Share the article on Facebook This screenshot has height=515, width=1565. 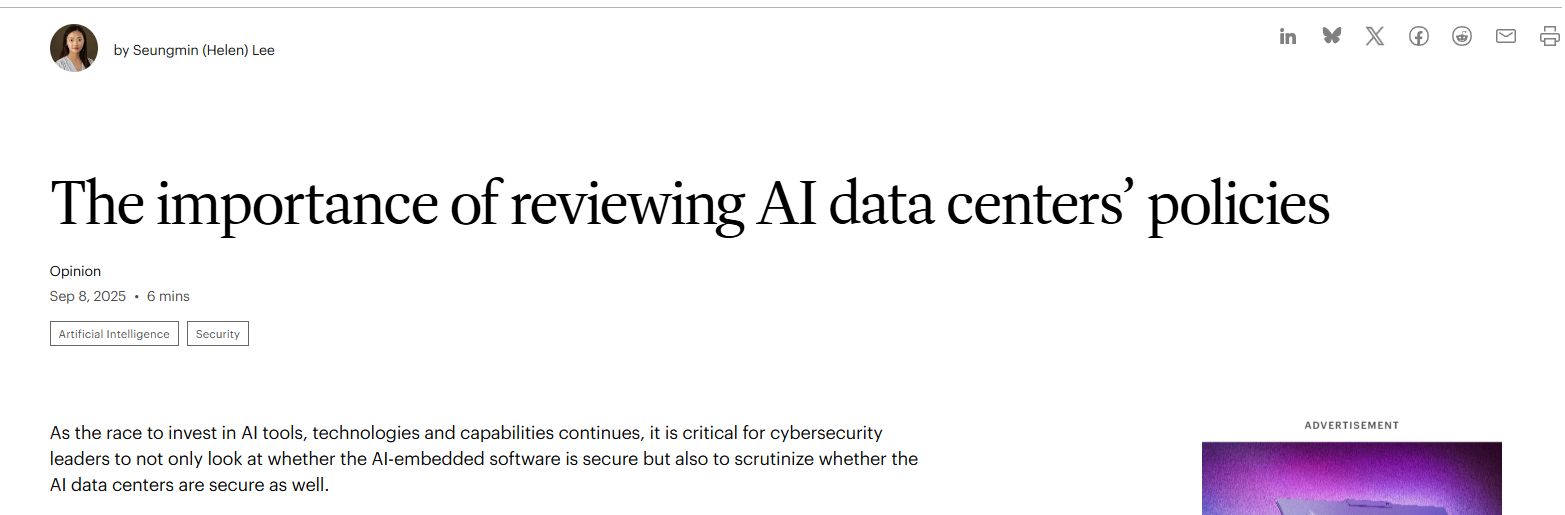point(1418,37)
